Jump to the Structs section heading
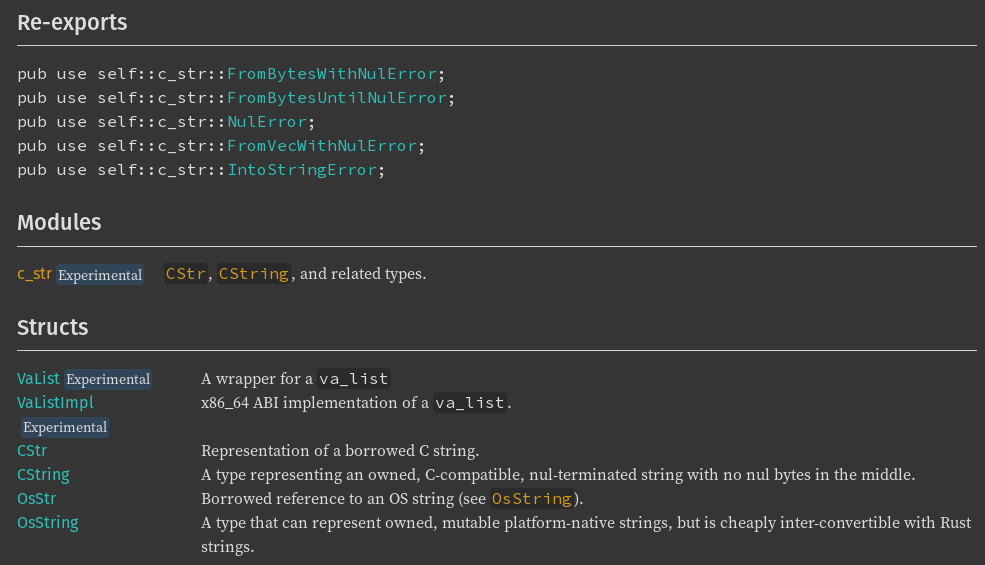Viewport: 985px width, 565px height. [53, 327]
